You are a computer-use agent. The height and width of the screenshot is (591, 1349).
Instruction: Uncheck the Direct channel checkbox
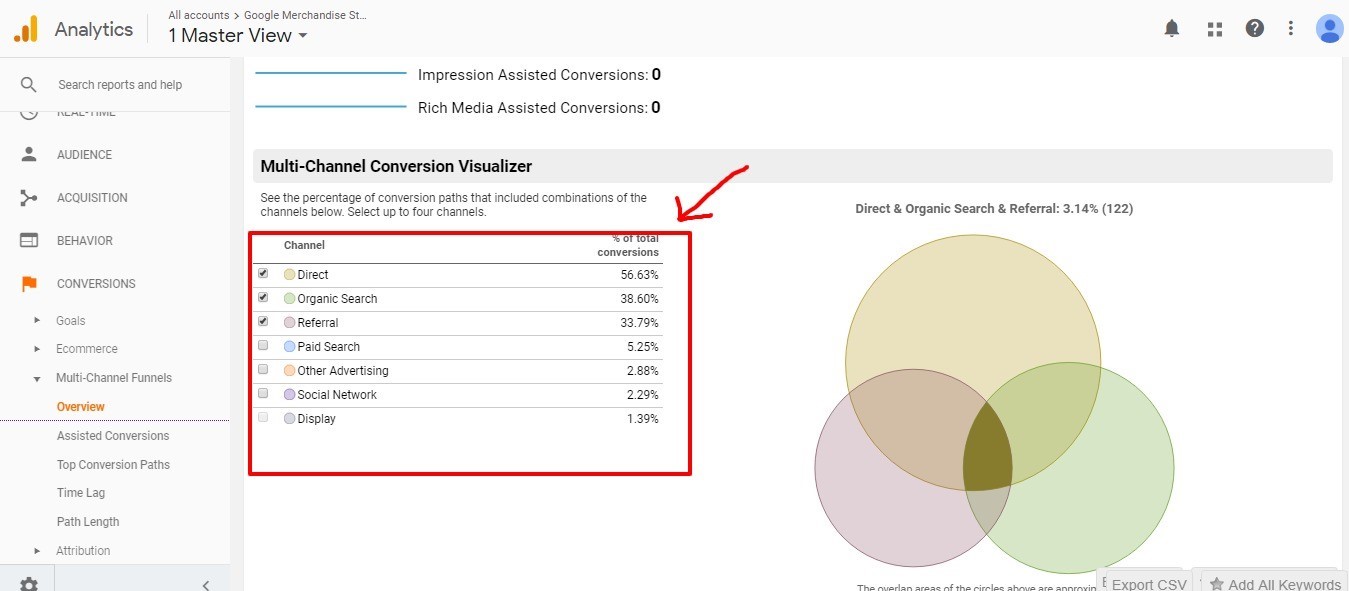[263, 273]
